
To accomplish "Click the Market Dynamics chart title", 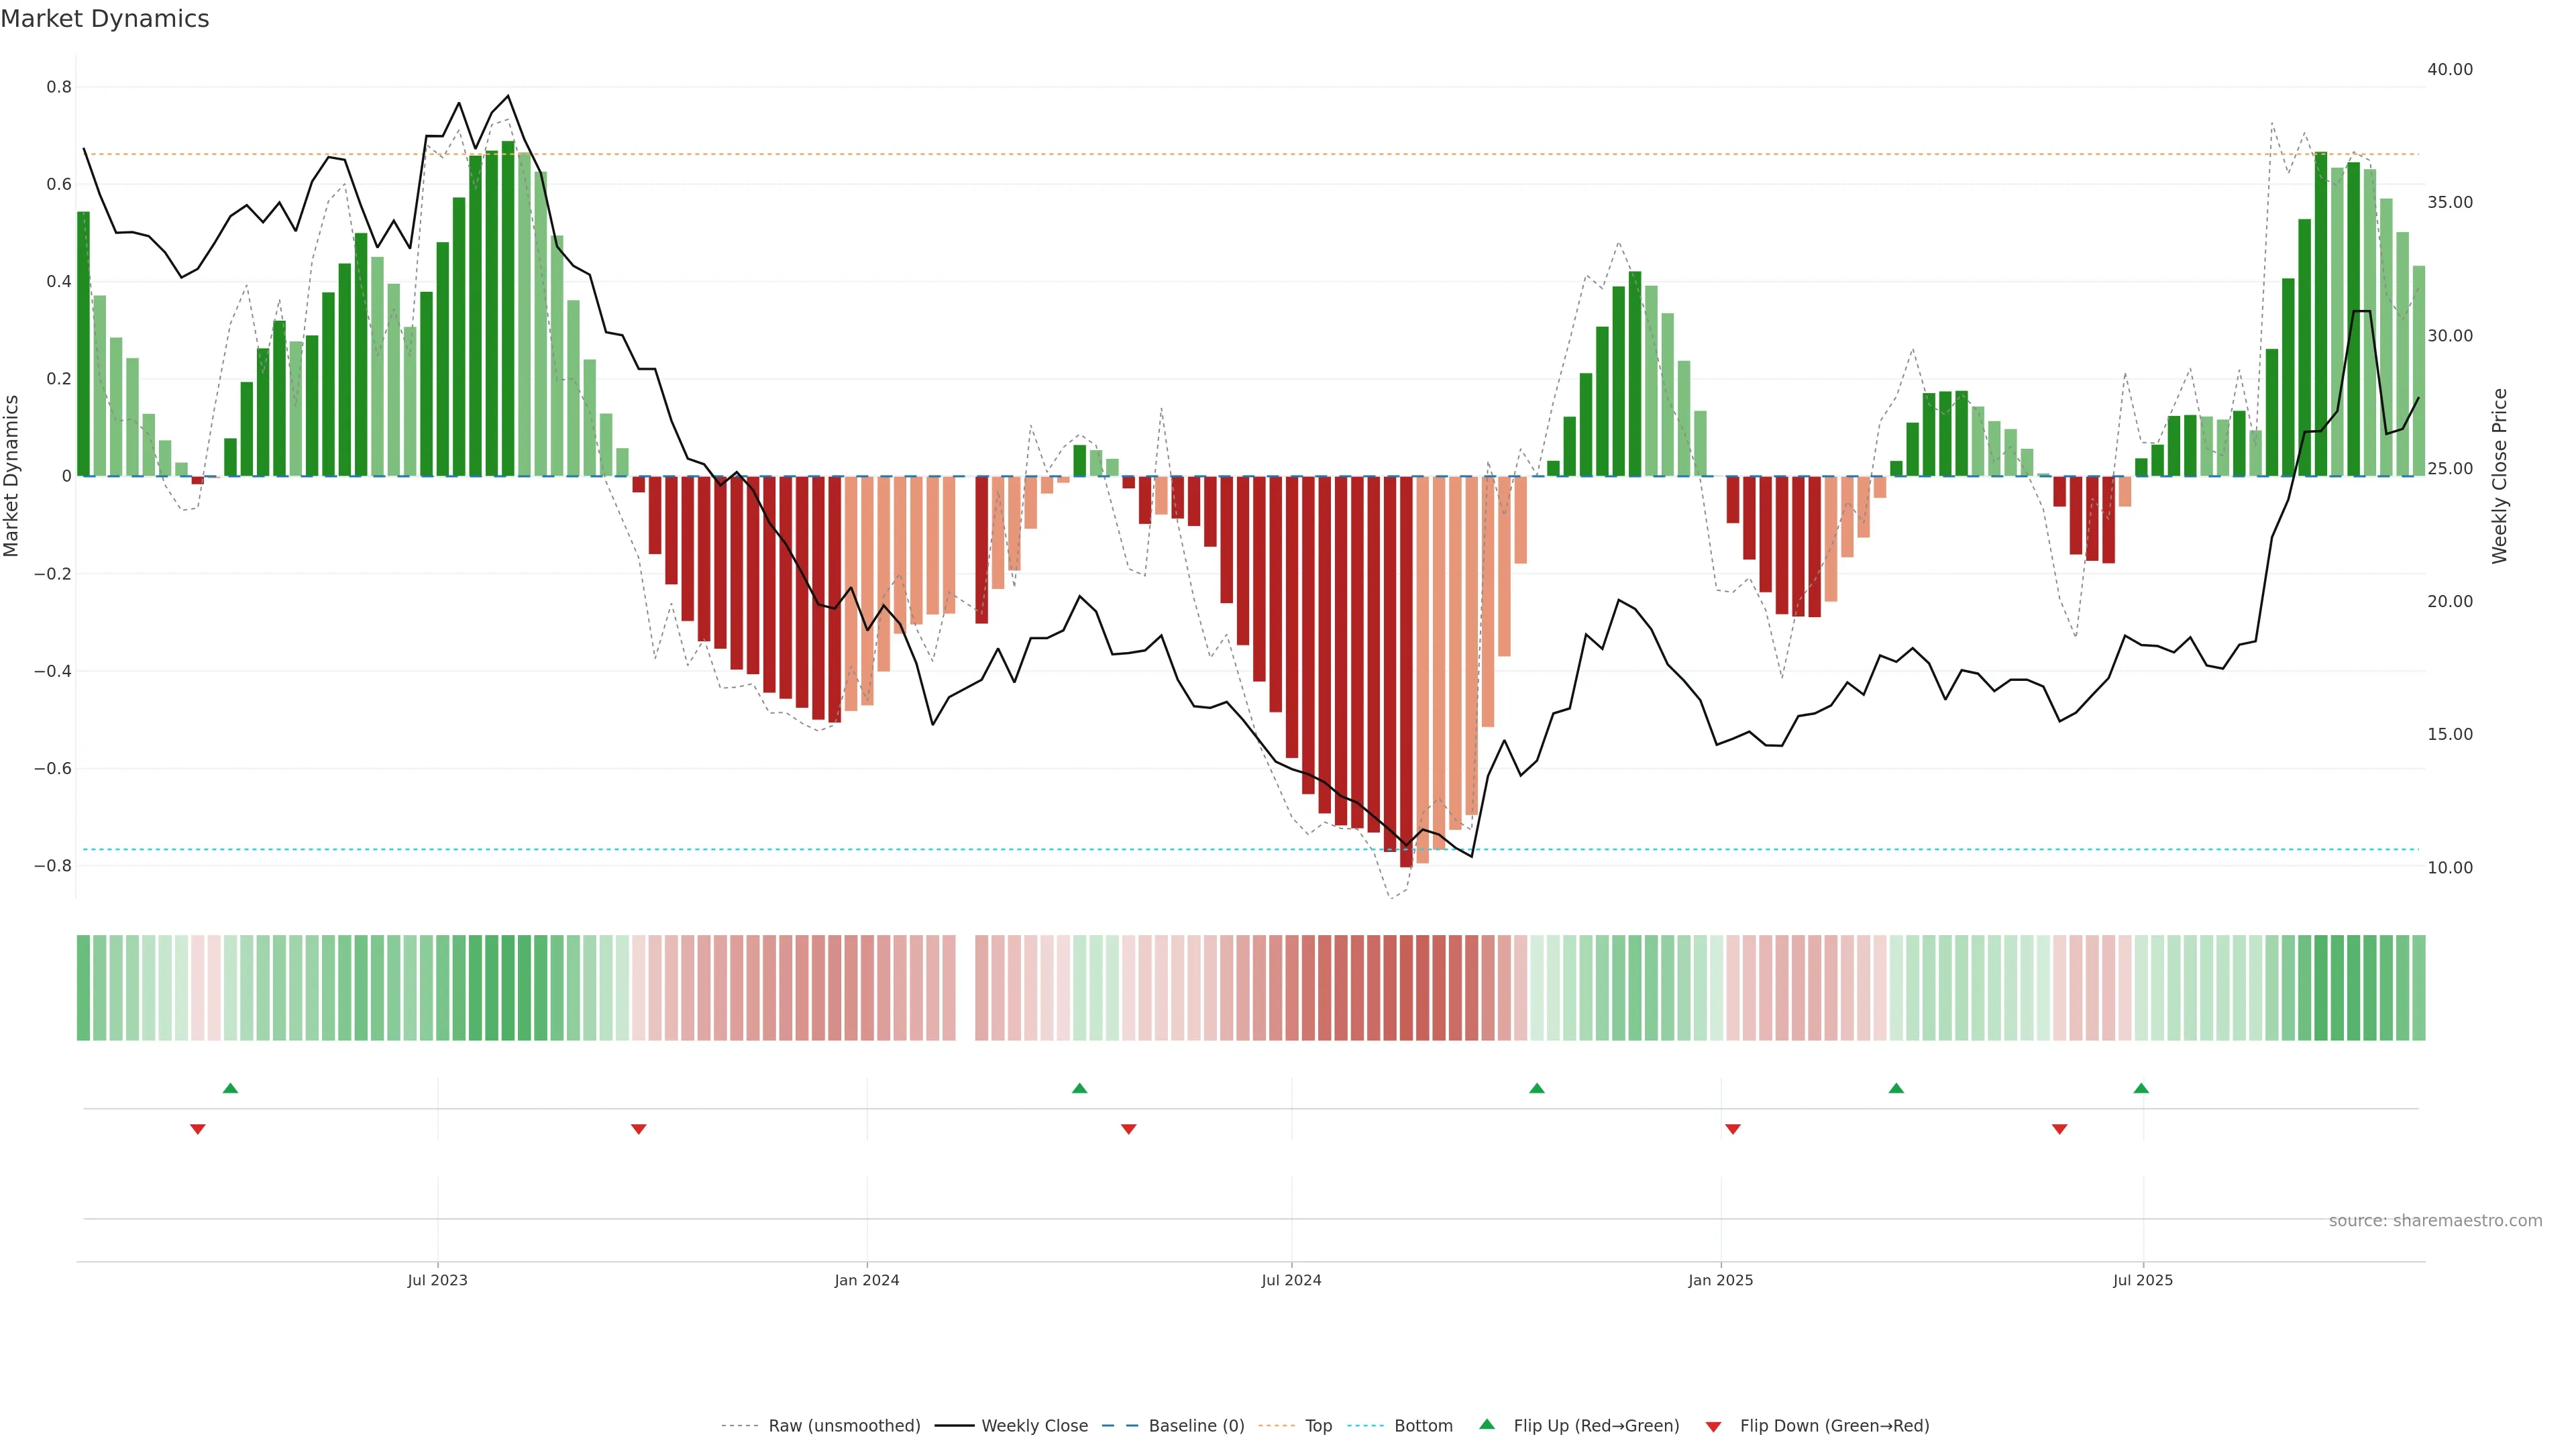I will coord(105,19).
